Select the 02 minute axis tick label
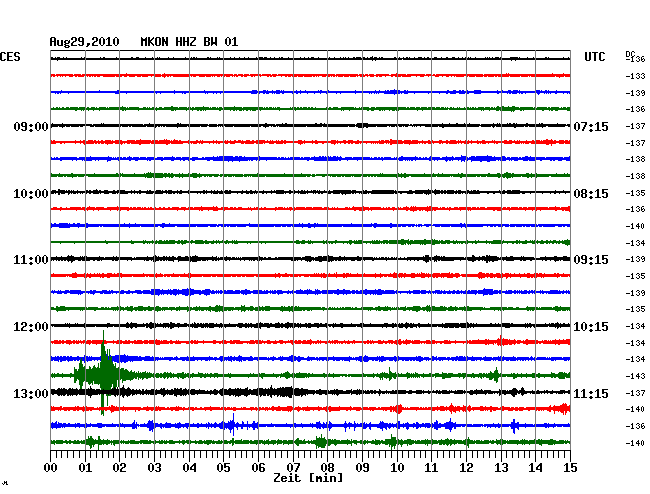The image size is (650, 494). coord(119,468)
